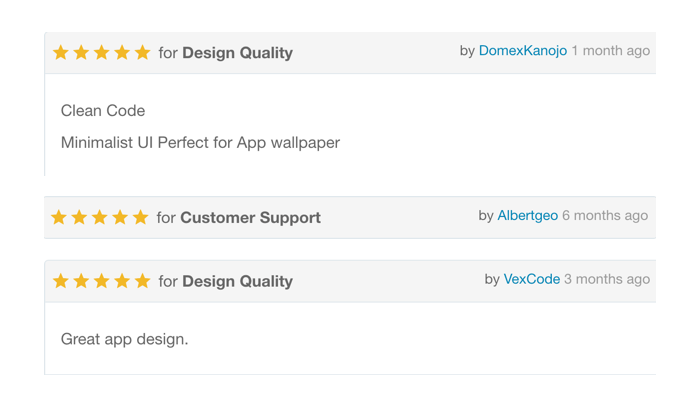
Task: Click the first star in Albertgeo's review
Action: click(x=59, y=217)
